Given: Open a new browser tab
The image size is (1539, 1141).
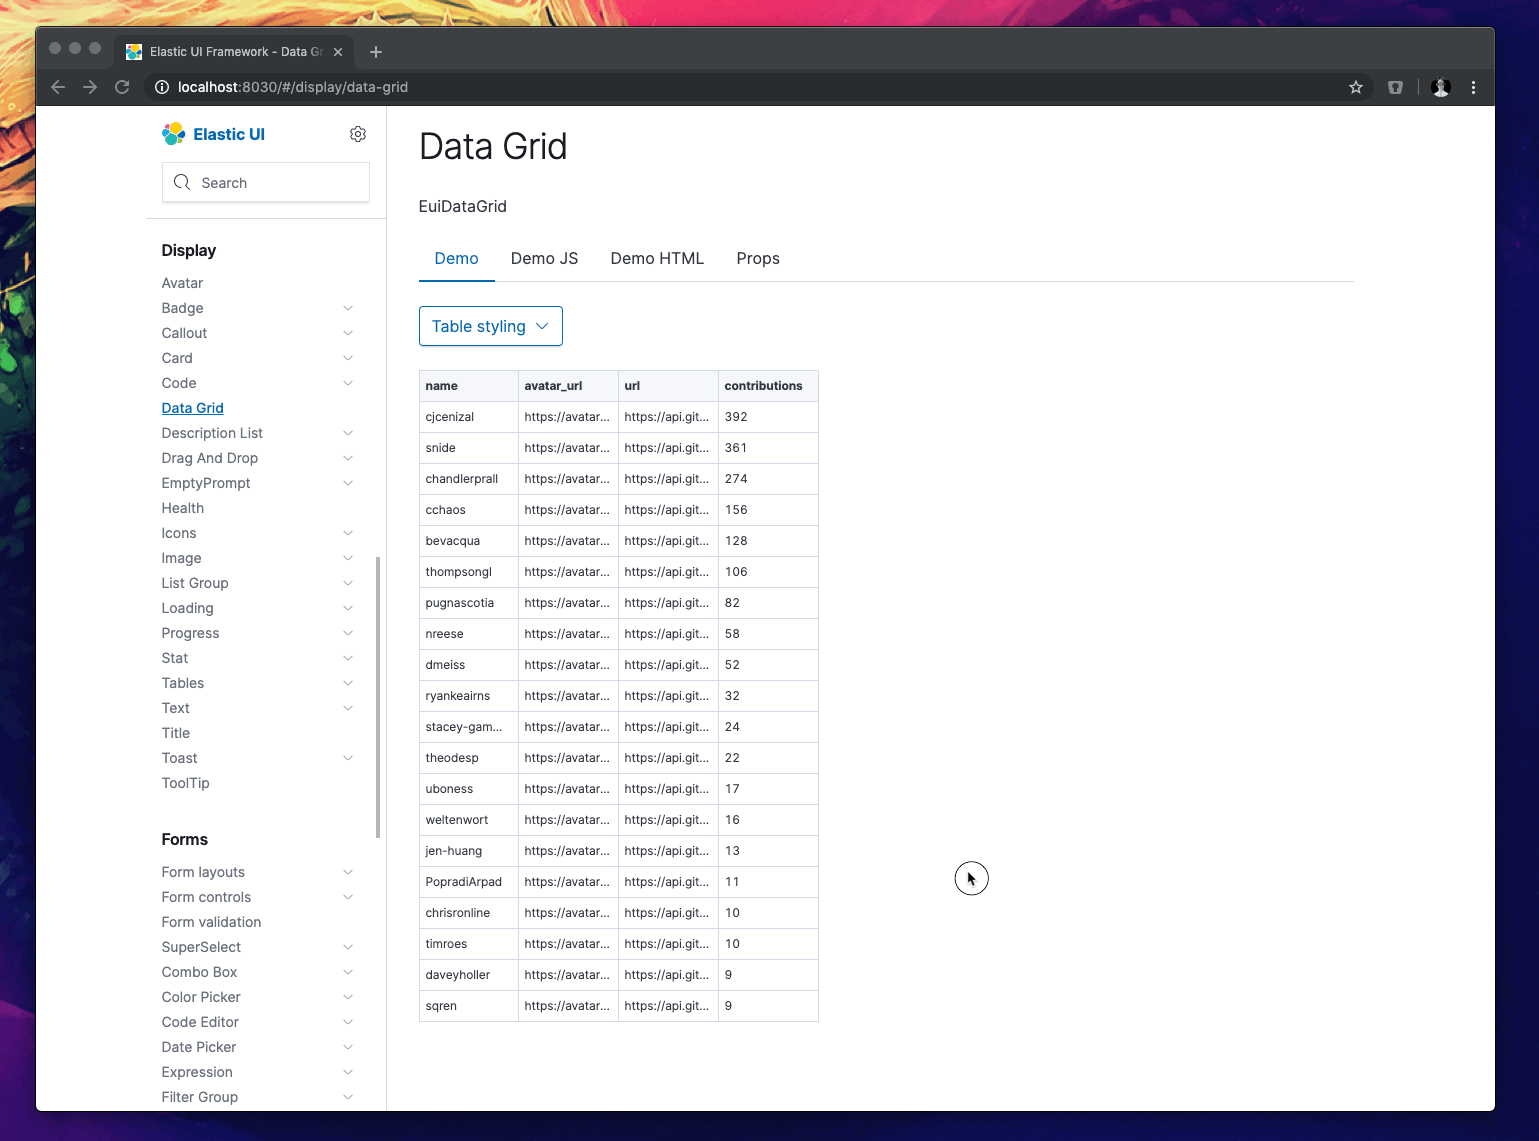Looking at the screenshot, I should (376, 52).
